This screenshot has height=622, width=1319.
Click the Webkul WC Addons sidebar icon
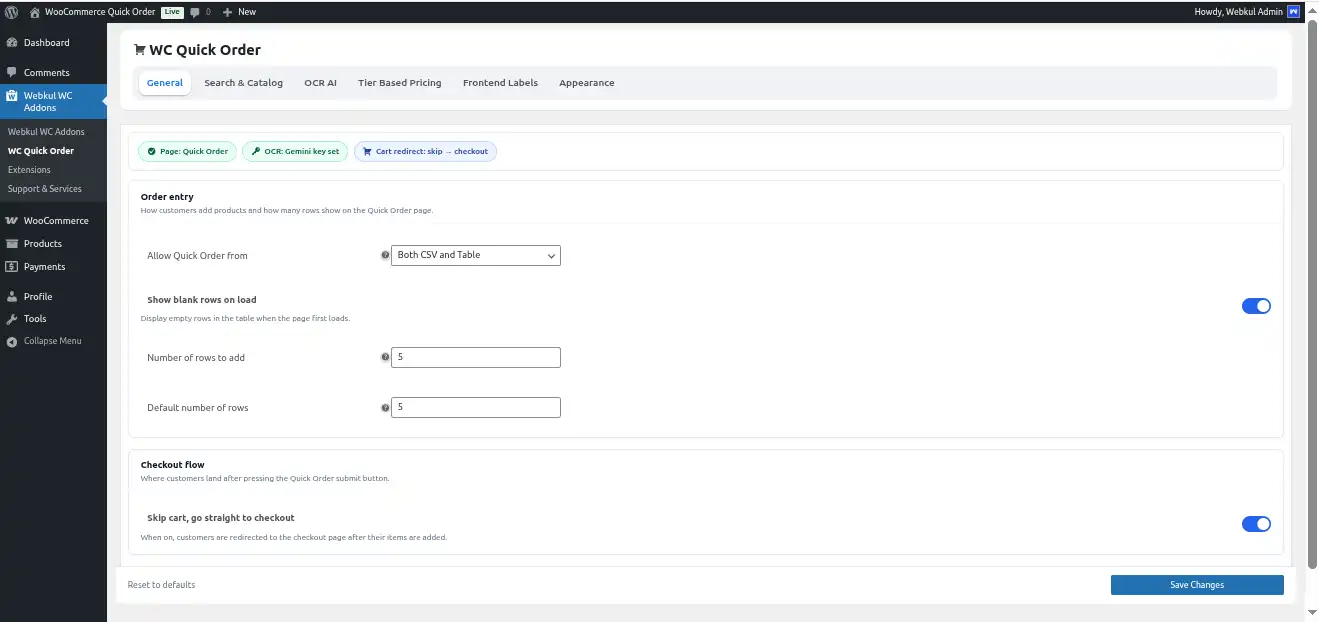click(11, 97)
